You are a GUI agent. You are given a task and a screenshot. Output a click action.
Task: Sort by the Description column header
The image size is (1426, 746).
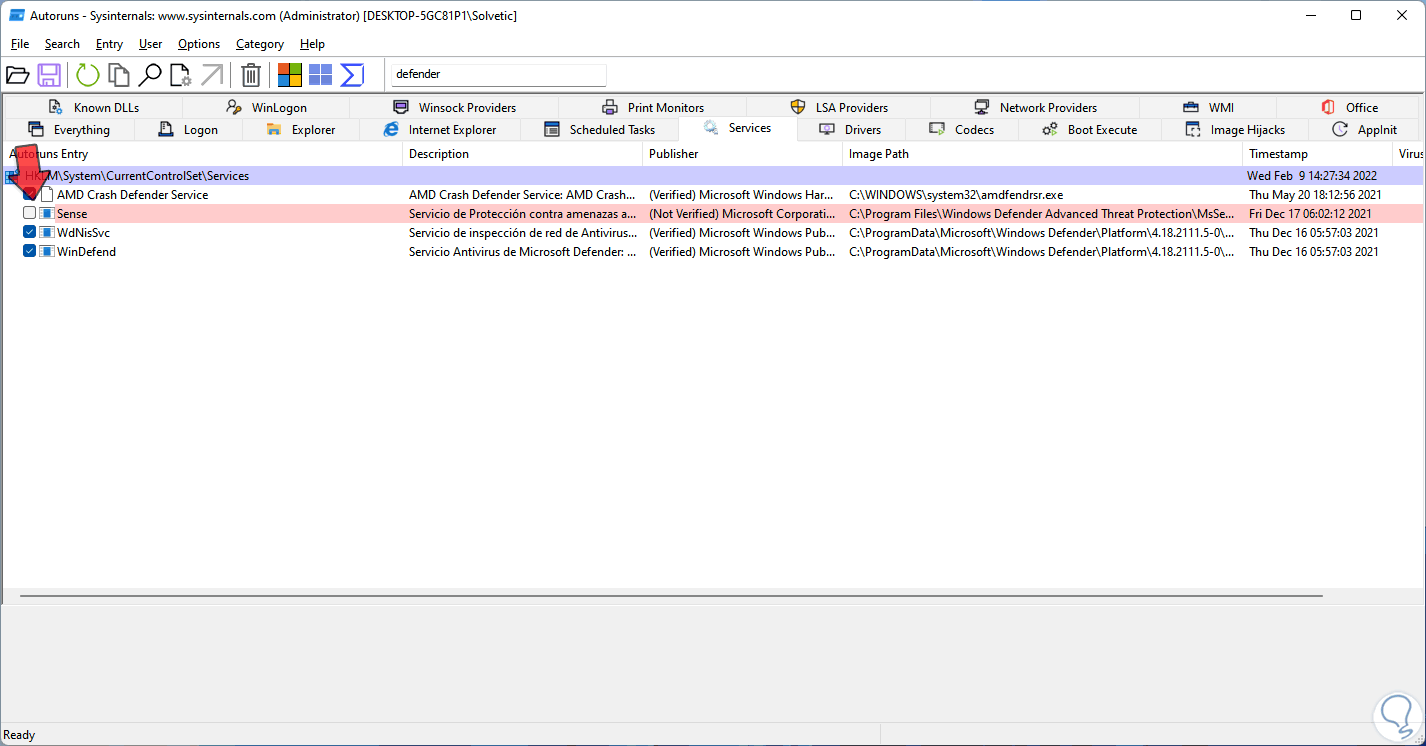[x=522, y=154]
